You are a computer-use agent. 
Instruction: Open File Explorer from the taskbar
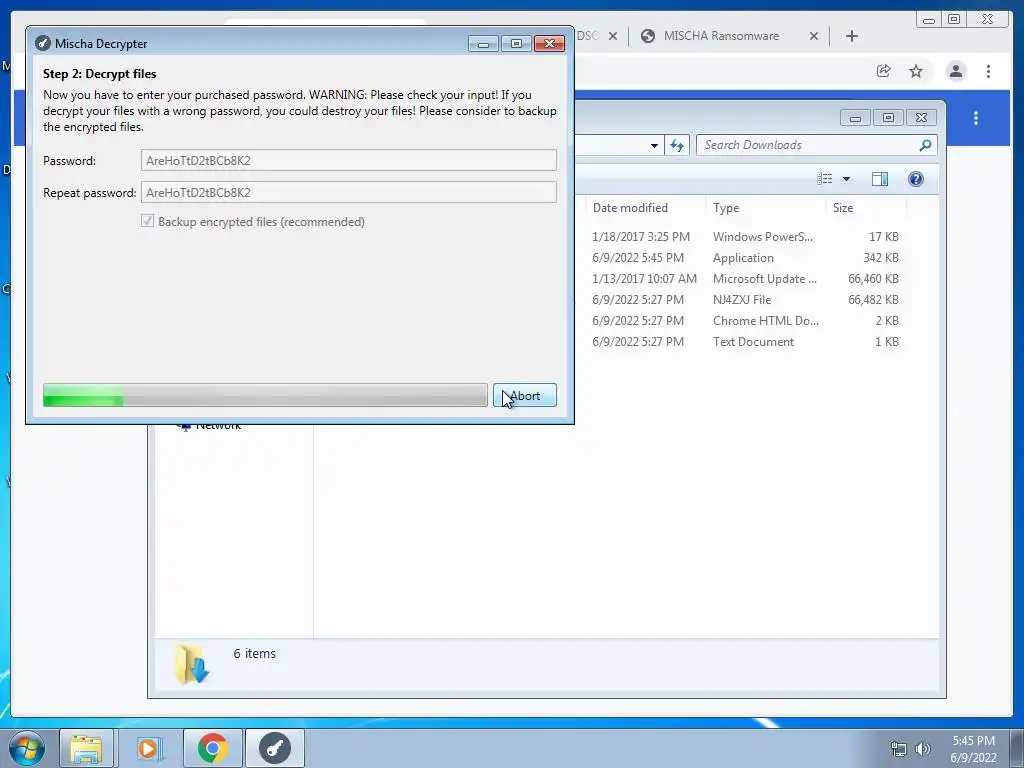click(86, 748)
